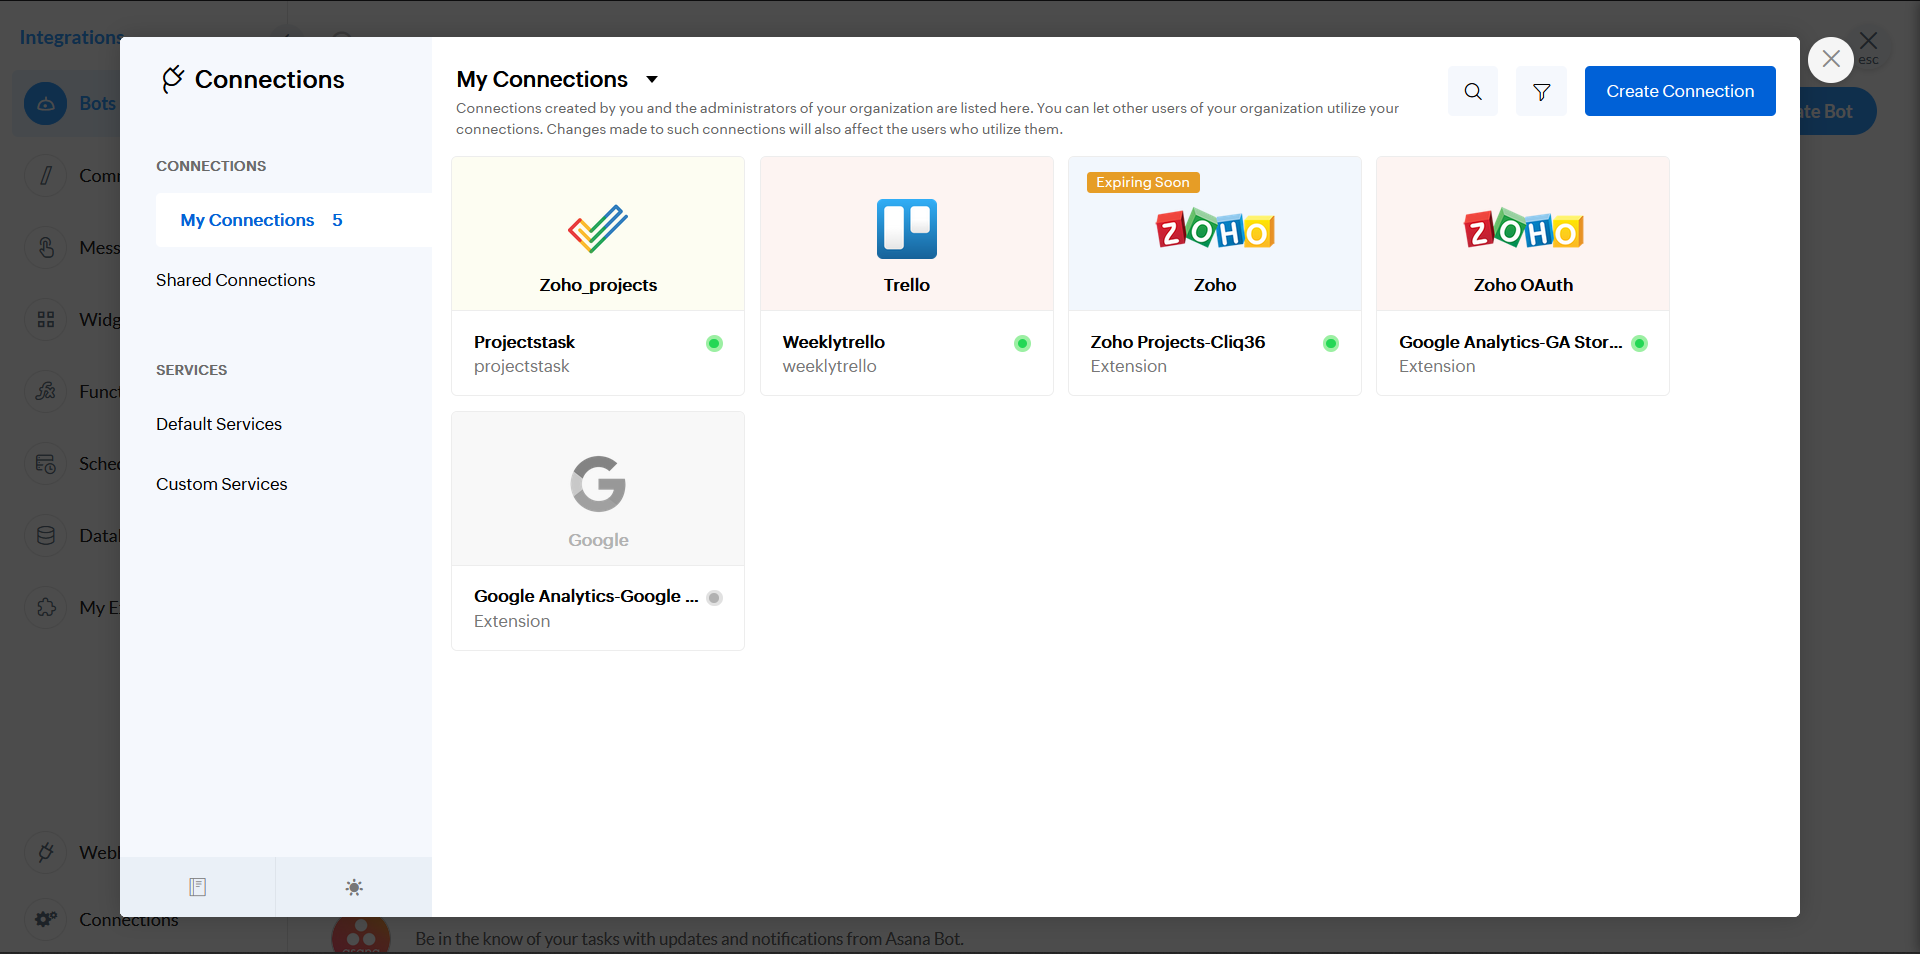Click the Connections gear icon in the background sidebar
The image size is (1920, 954).
[x=46, y=919]
